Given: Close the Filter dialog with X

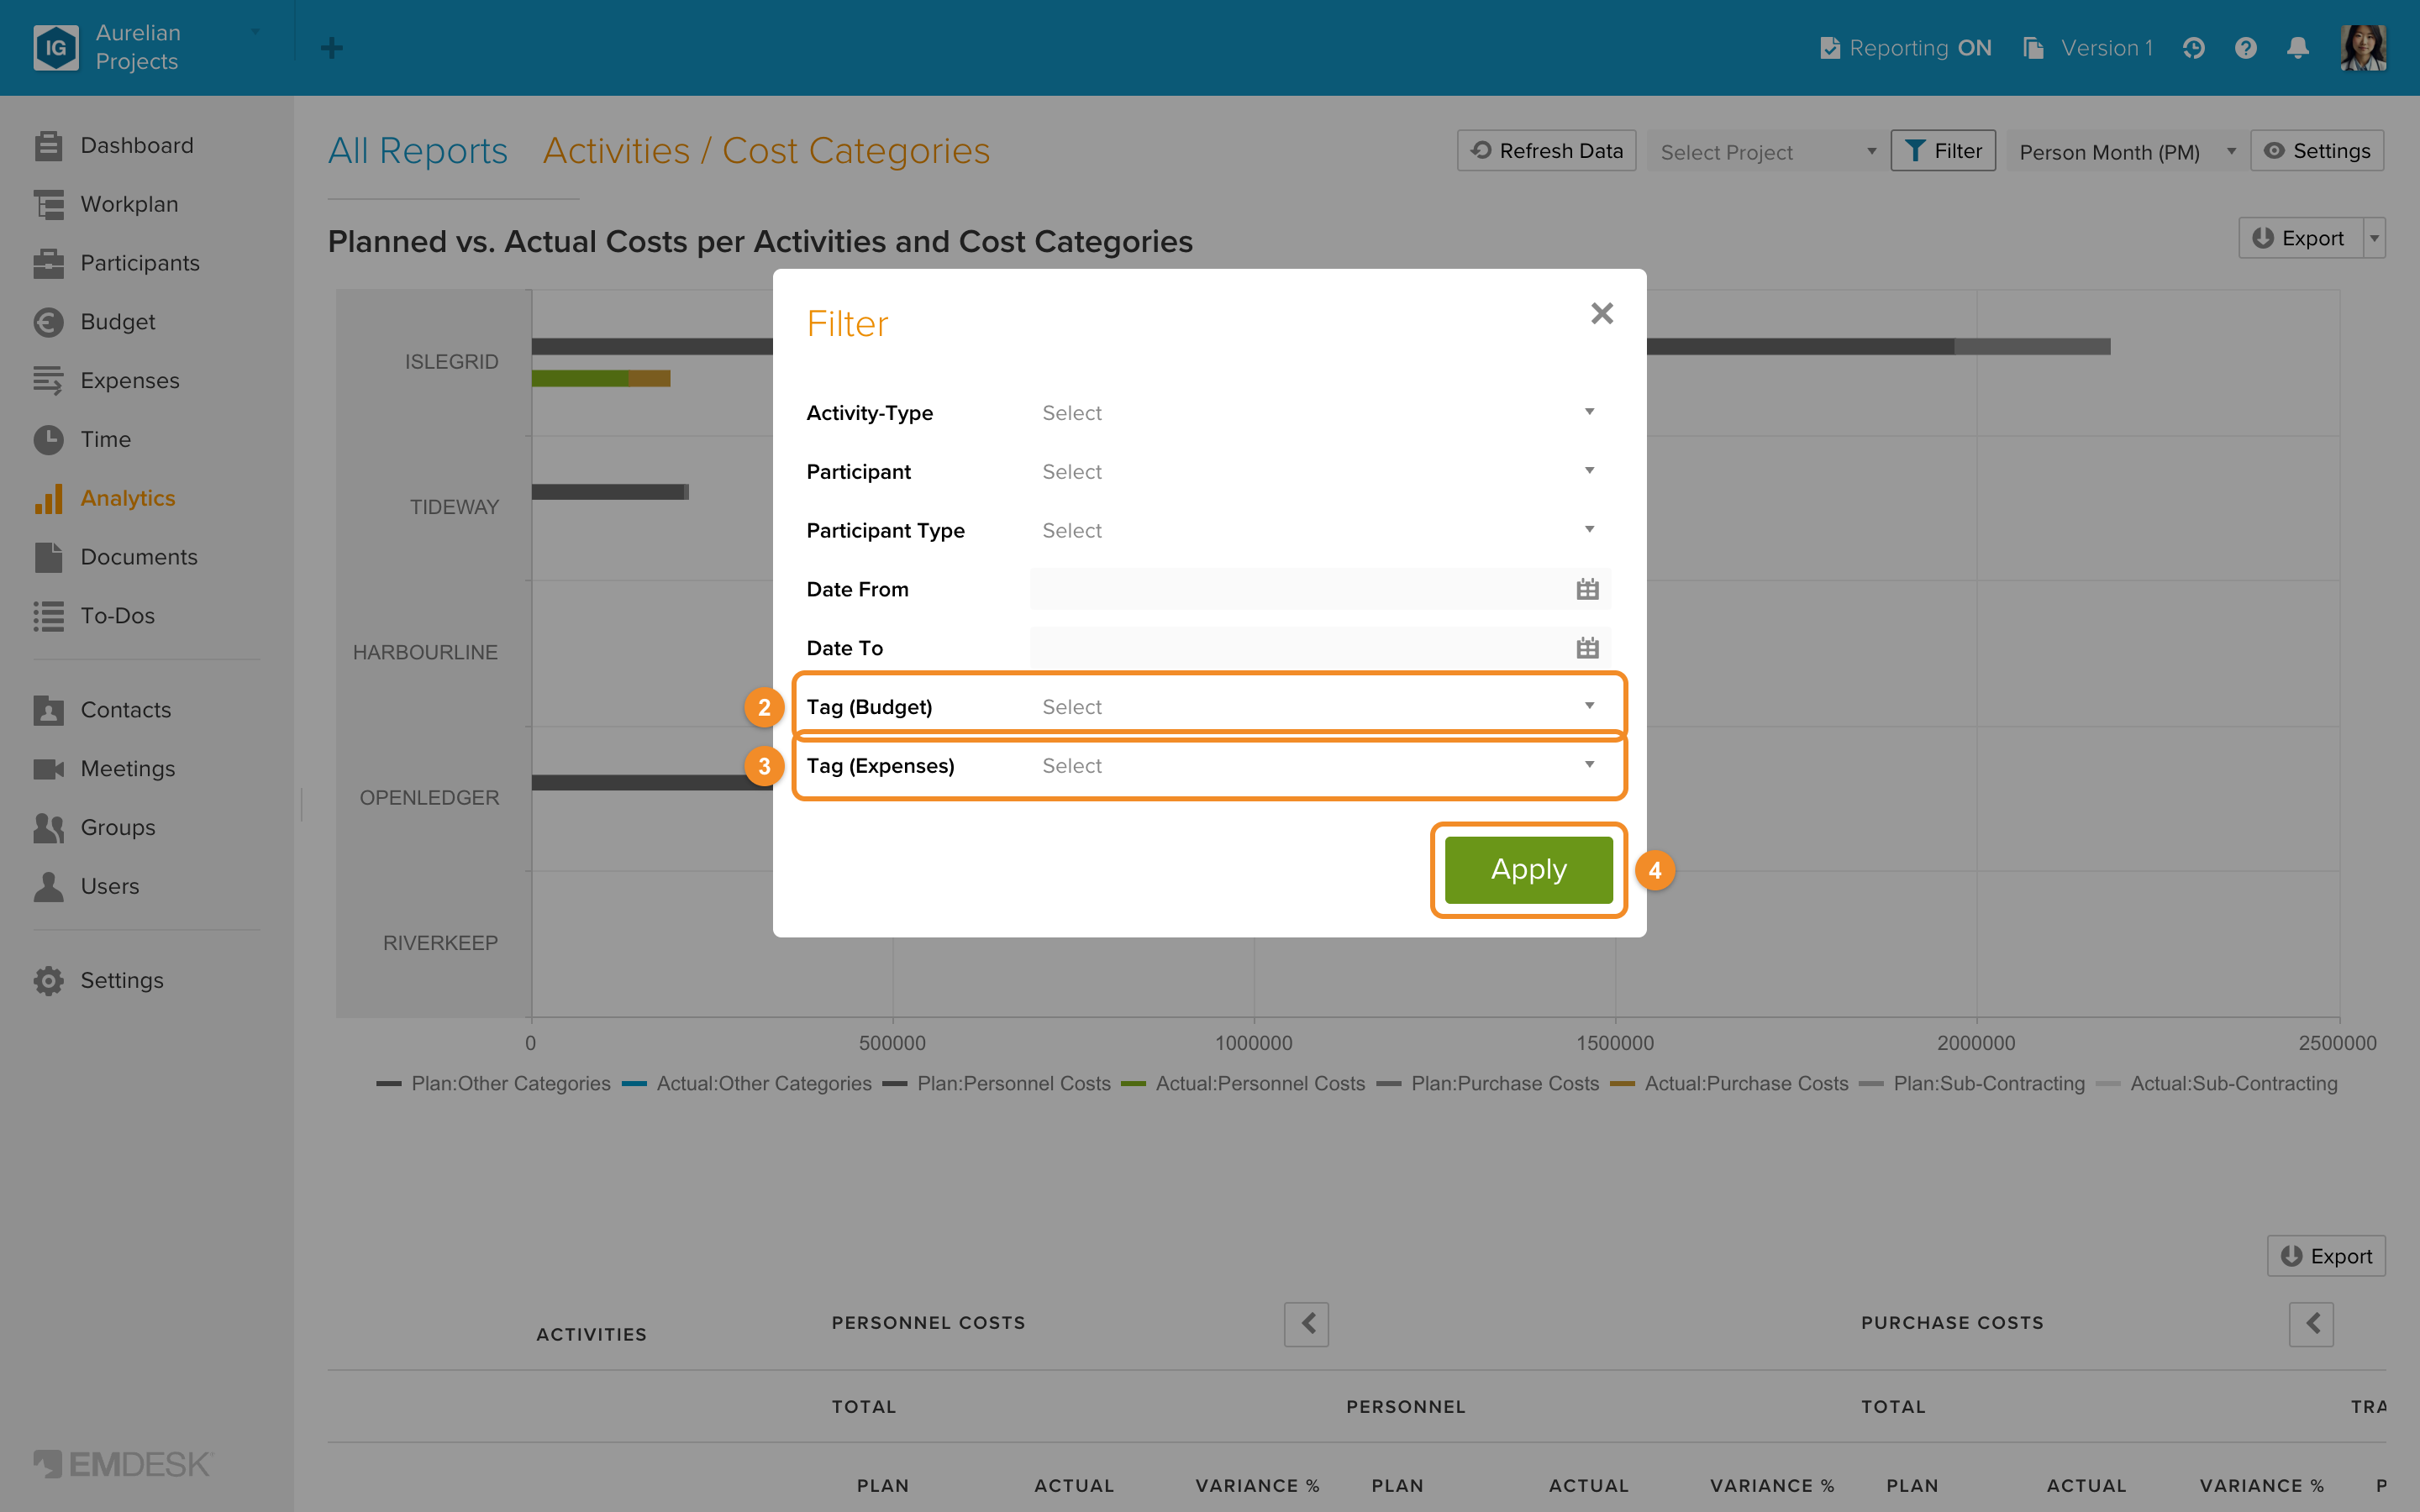Looking at the screenshot, I should (x=1602, y=314).
